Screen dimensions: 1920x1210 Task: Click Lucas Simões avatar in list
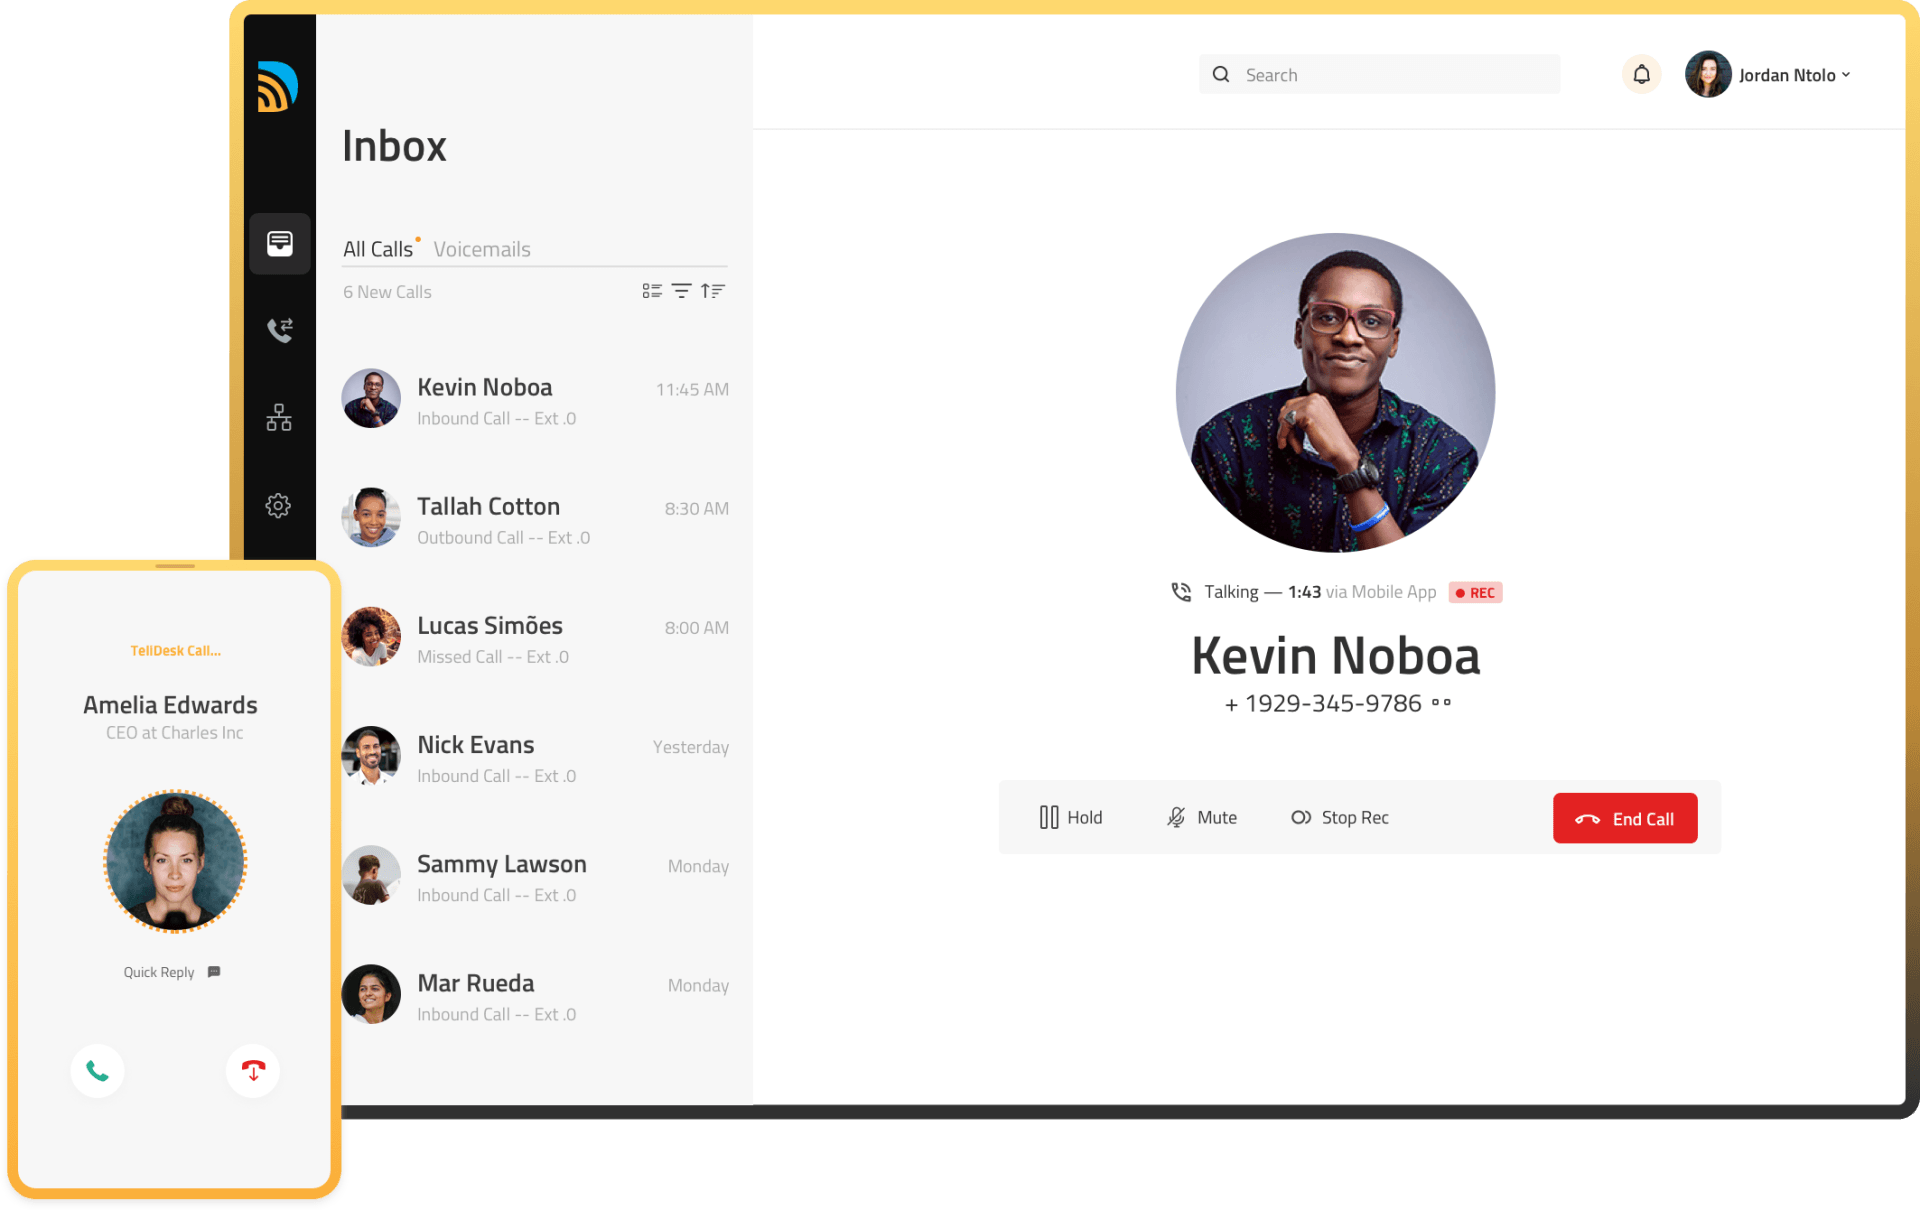[x=371, y=636]
